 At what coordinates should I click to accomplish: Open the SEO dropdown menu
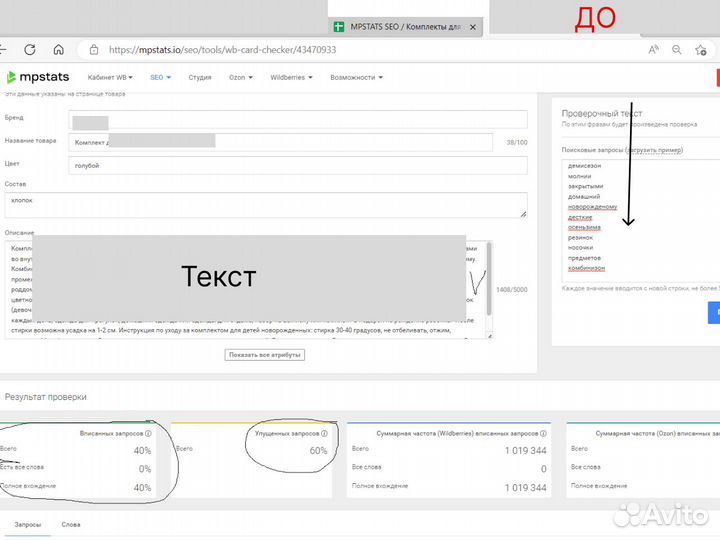pyautogui.click(x=160, y=78)
